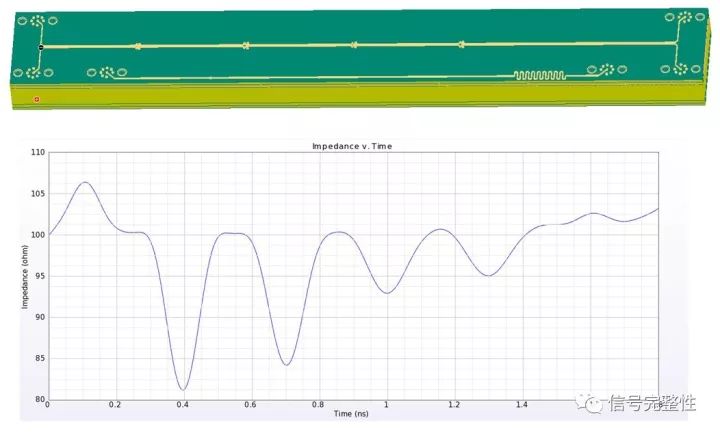Viewport: 720px width, 435px height.
Task: Click the curve's lowest dip near 0.4 ns
Action: click(x=183, y=389)
